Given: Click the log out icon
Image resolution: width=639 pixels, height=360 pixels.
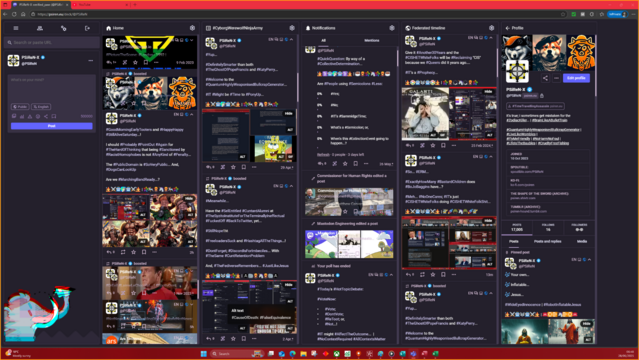Looking at the screenshot, I should [87, 28].
